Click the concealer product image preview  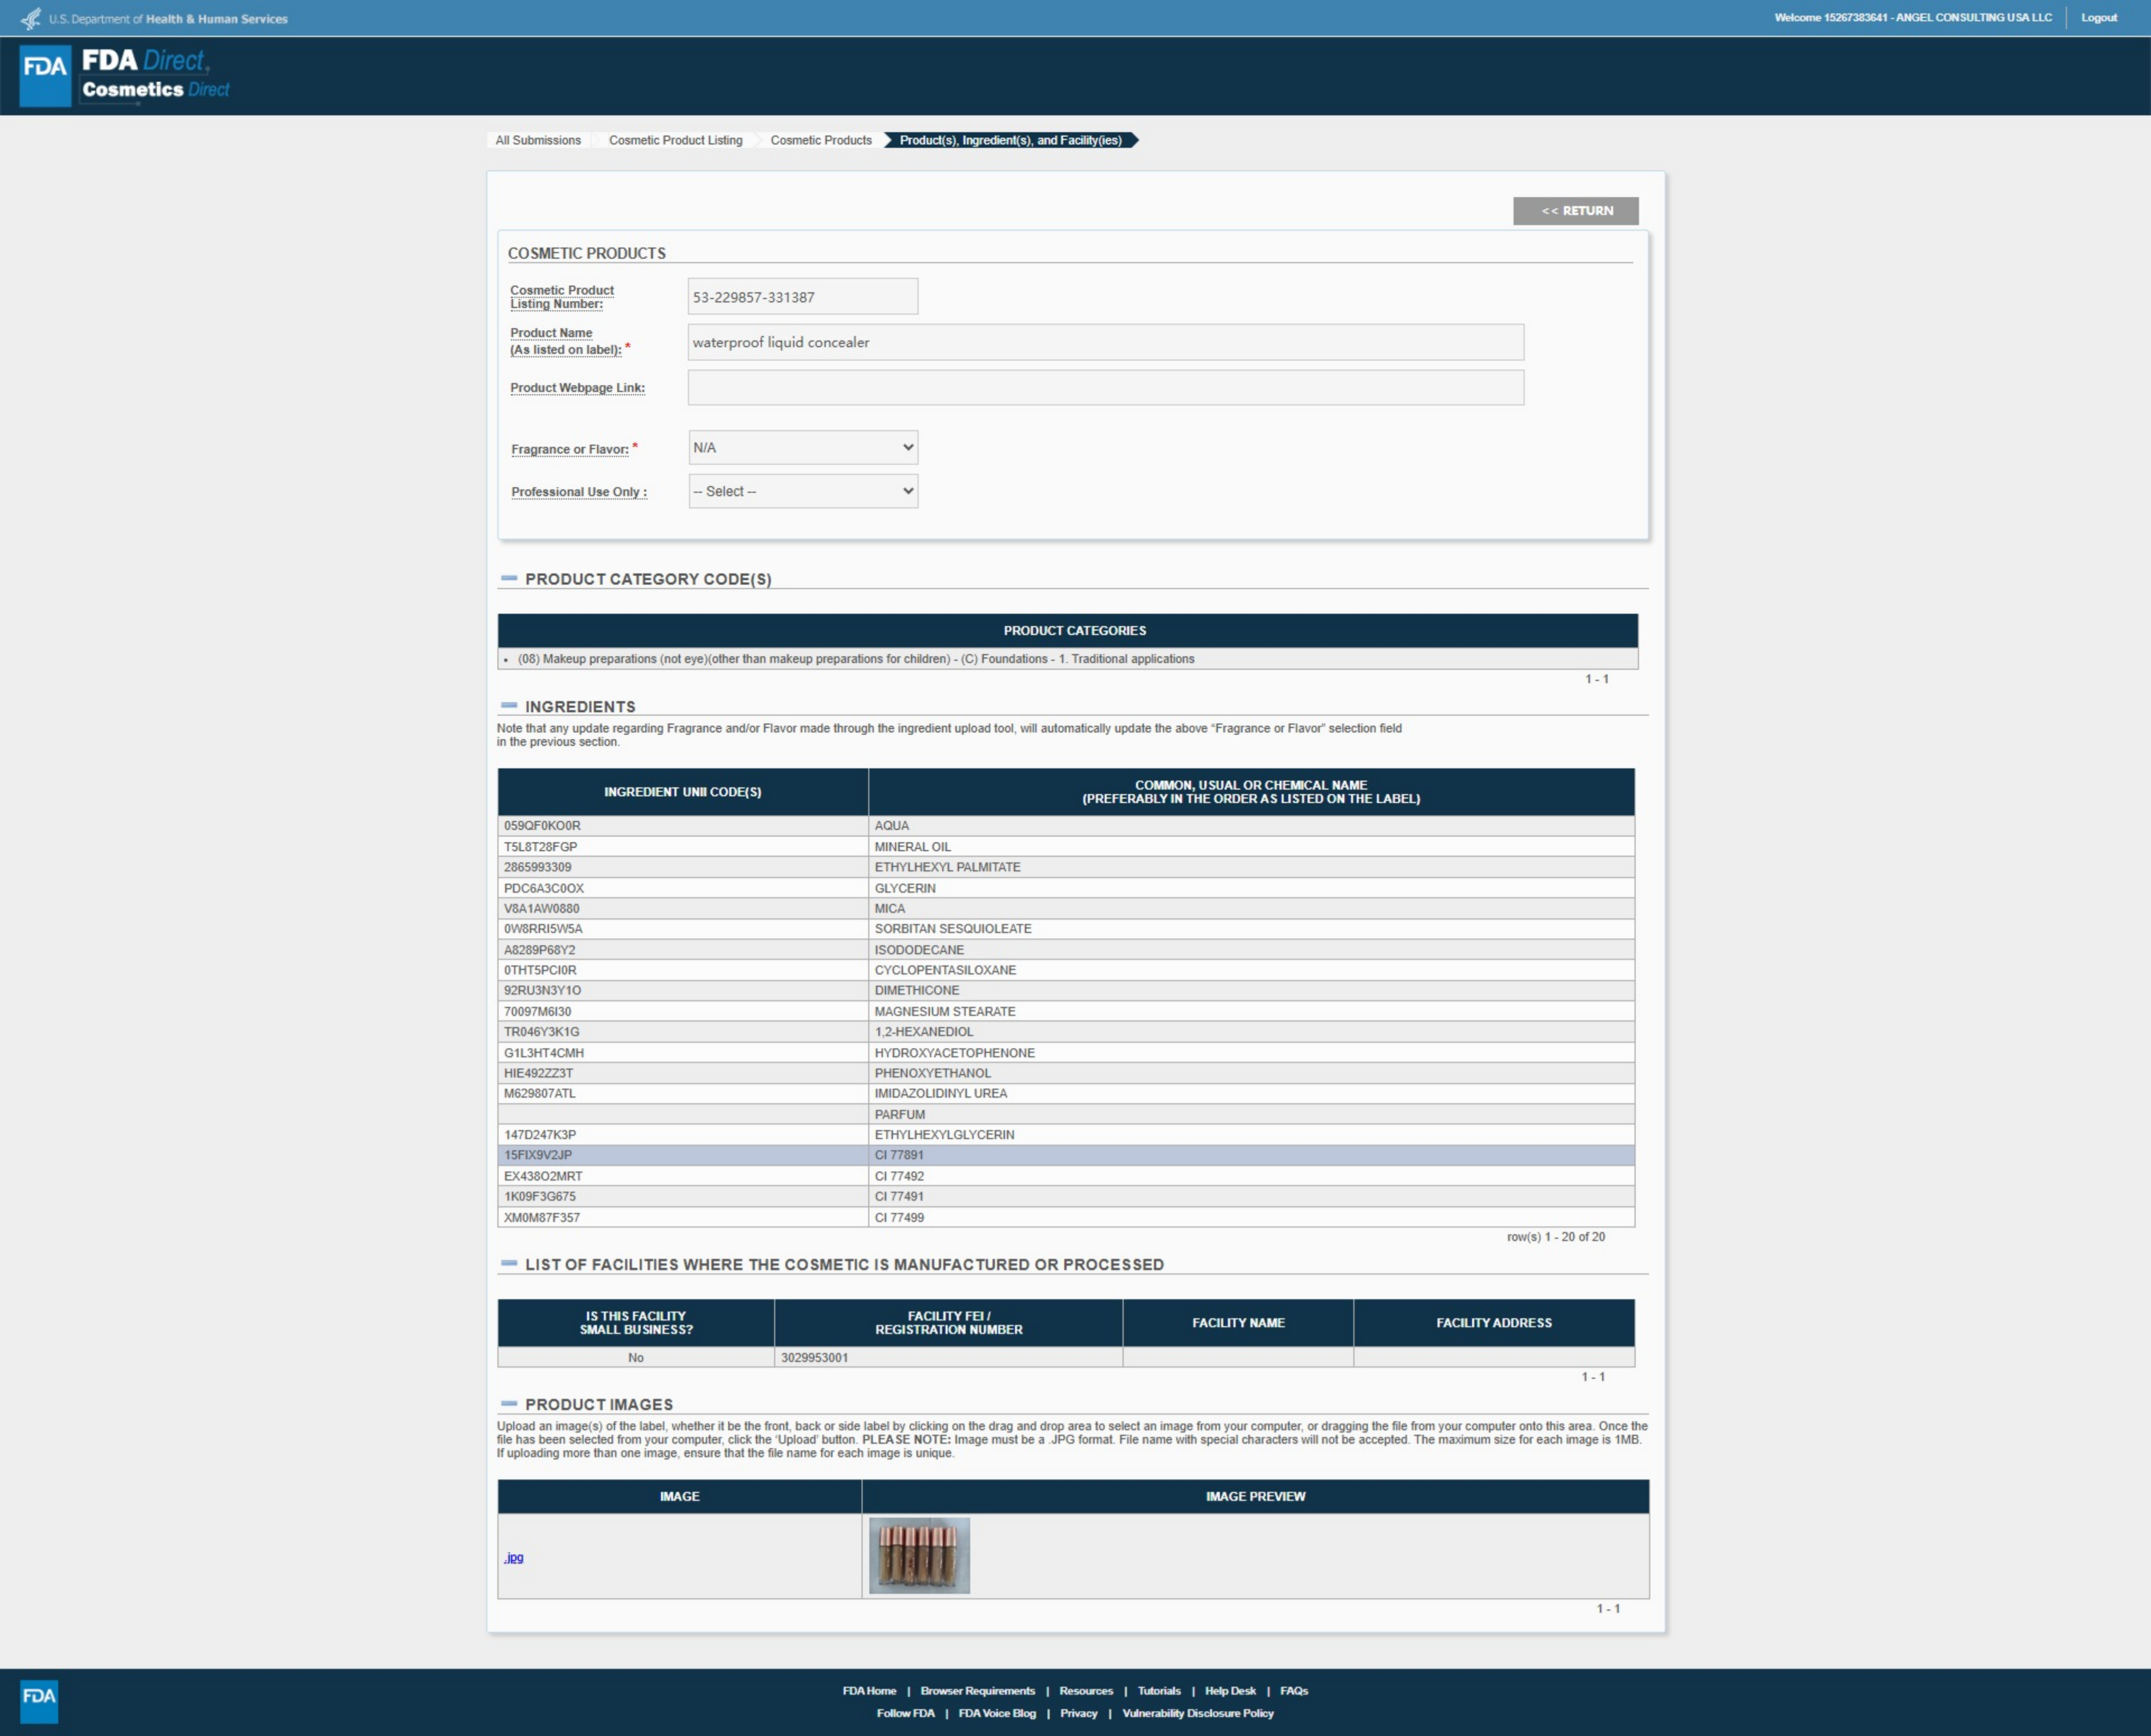click(919, 1555)
